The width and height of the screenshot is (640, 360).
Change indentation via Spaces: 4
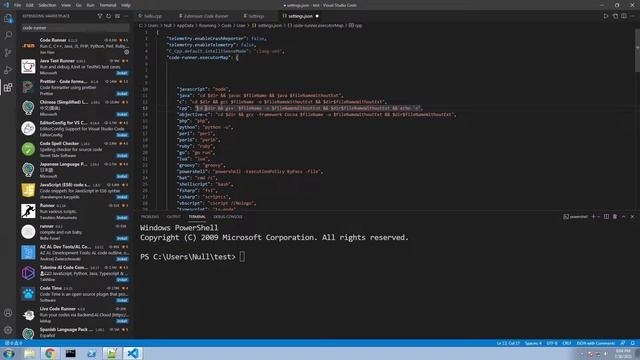point(533,343)
